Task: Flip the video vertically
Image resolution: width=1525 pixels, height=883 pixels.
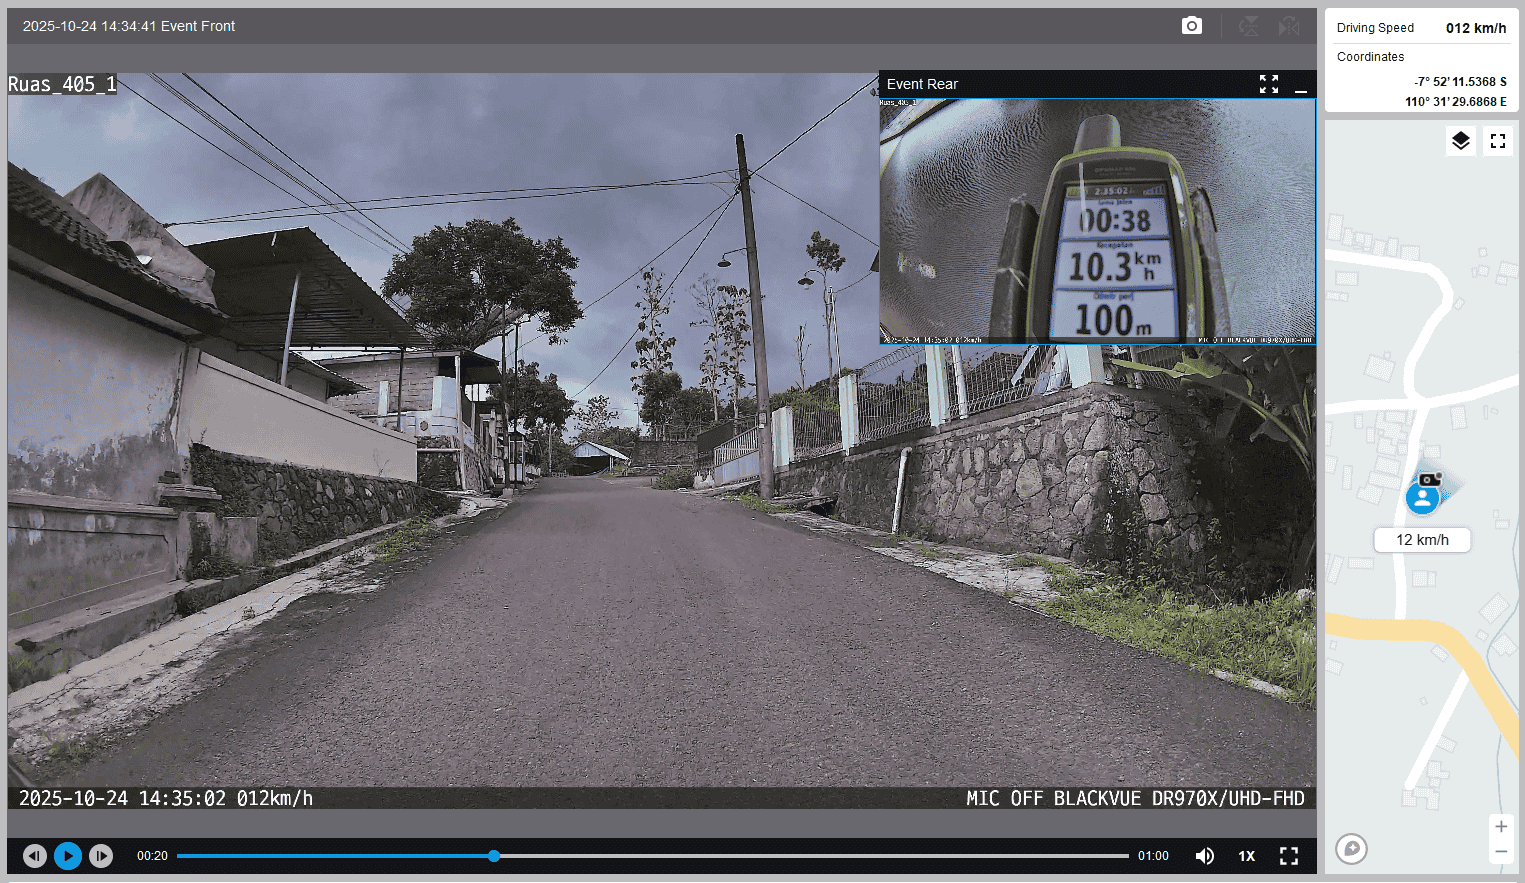Action: [1249, 26]
